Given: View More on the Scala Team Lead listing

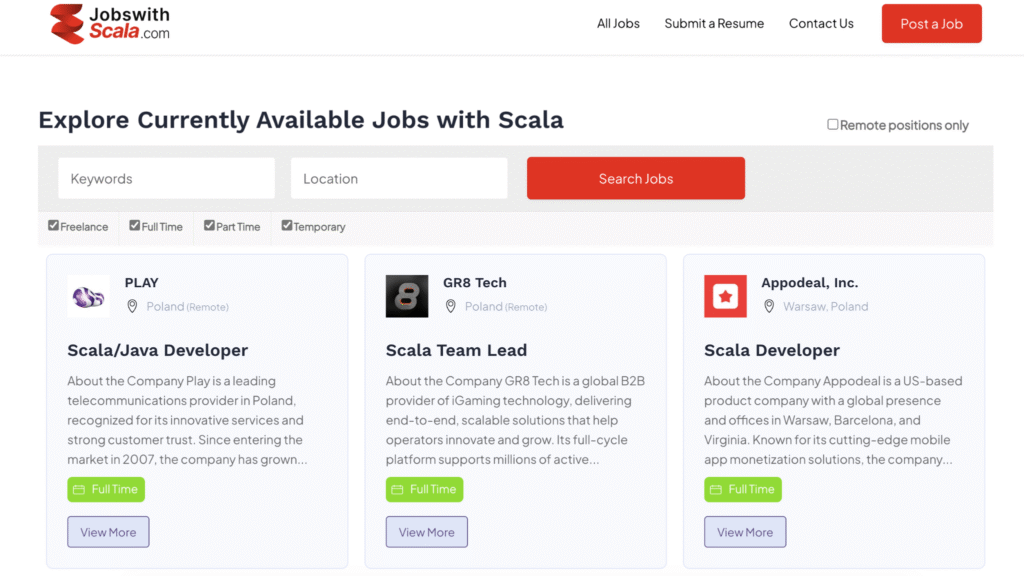Looking at the screenshot, I should pyautogui.click(x=426, y=531).
